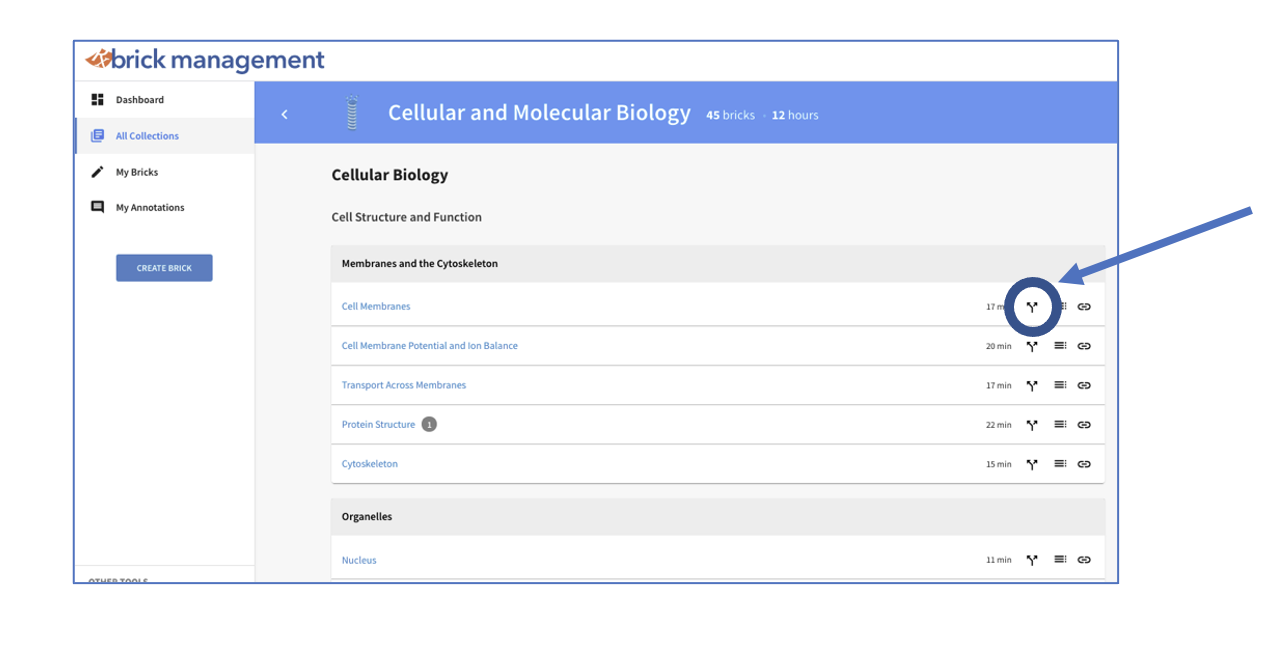
Task: Click the link icon in Cytoskeleton row
Action: 1084,464
